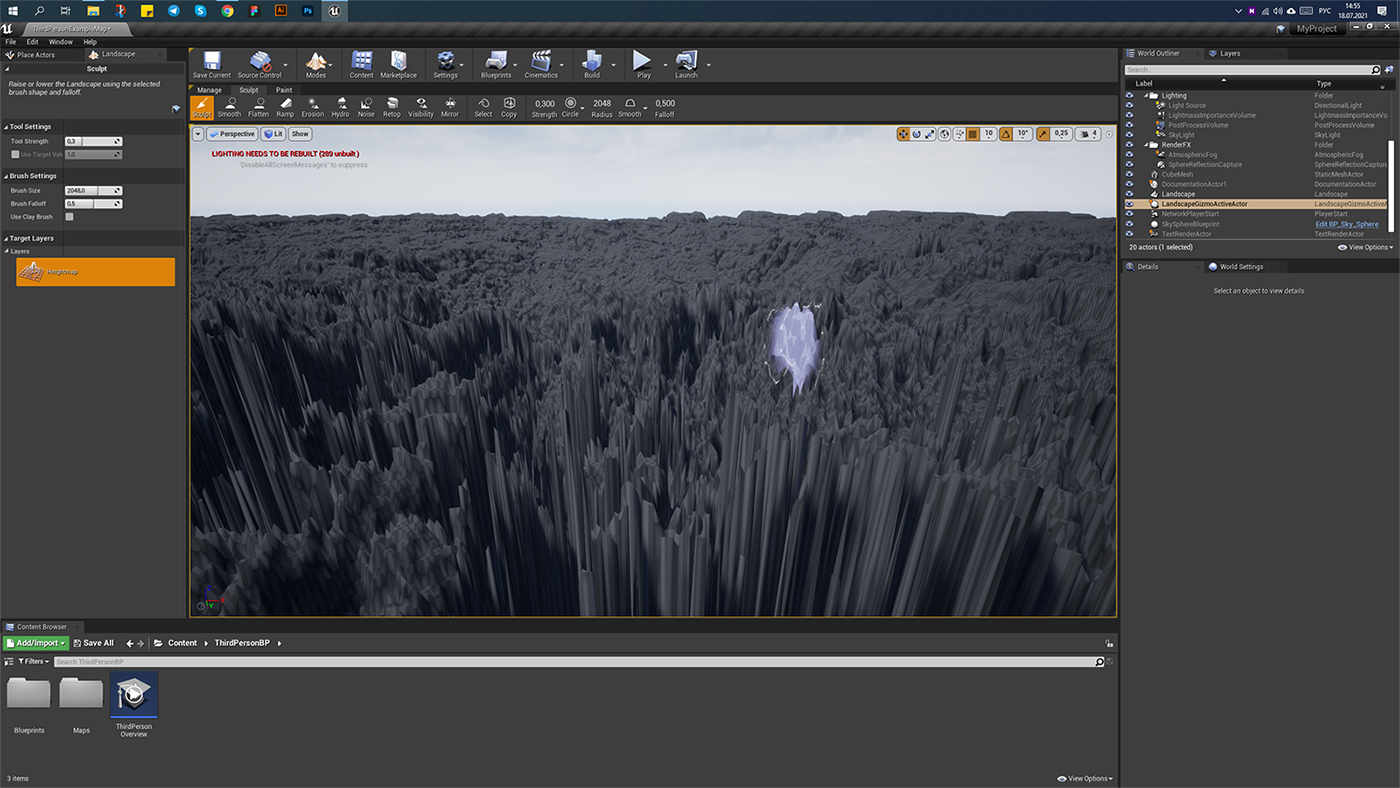Enable Use Clay Brush checkbox
The width and height of the screenshot is (1400, 788).
click(69, 217)
